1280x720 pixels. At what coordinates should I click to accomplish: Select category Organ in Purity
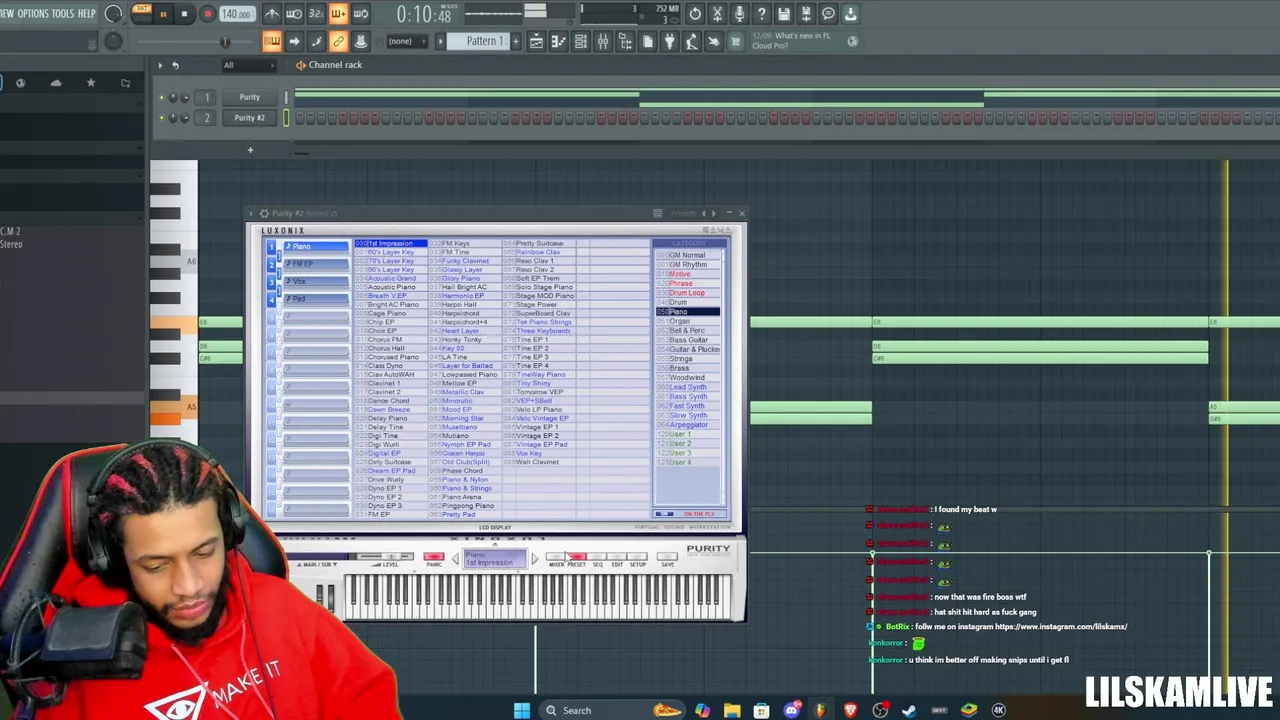tap(688, 321)
